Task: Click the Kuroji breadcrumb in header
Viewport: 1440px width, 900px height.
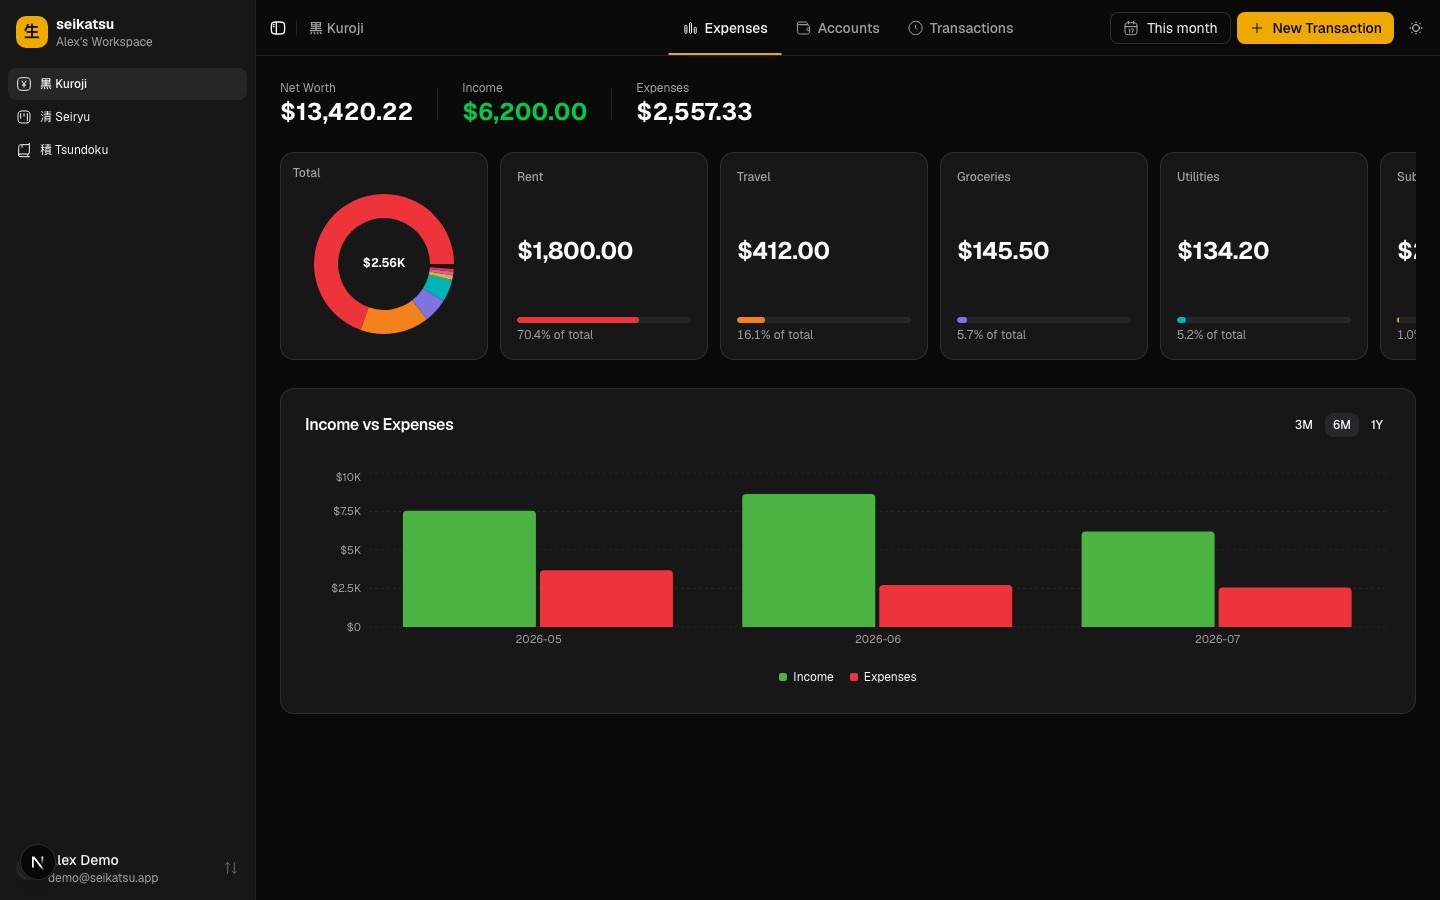Action: tap(336, 28)
